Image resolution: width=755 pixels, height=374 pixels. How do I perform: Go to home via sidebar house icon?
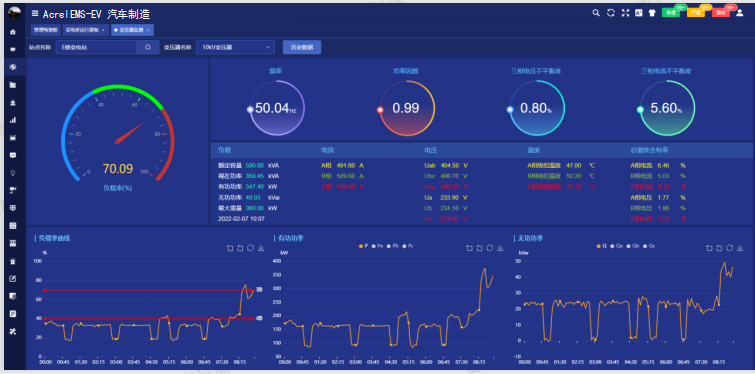(13, 32)
